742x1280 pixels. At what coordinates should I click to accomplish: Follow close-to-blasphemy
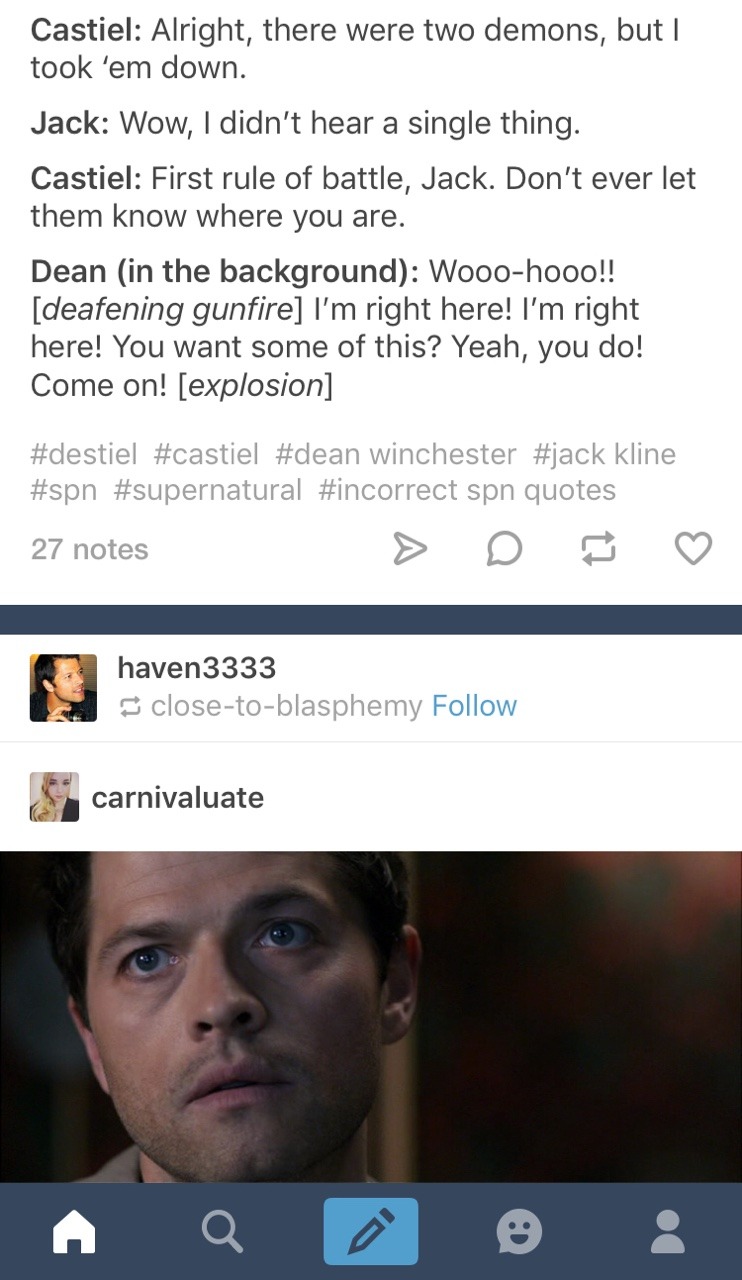click(x=474, y=706)
